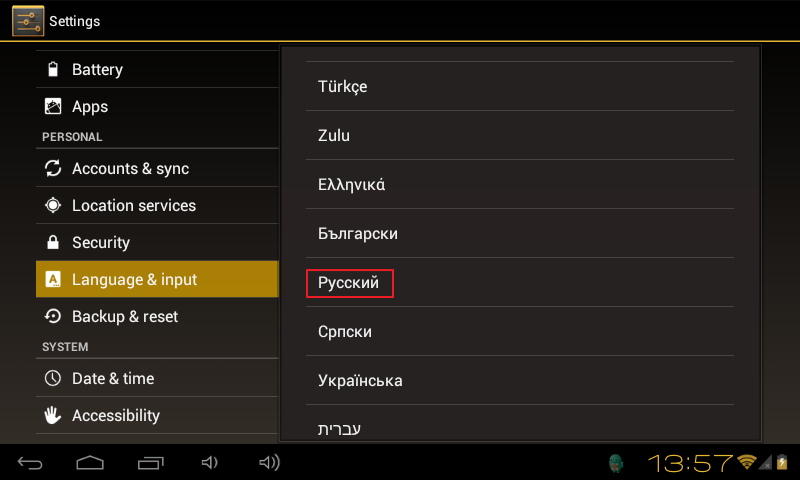
Task: Select Language & input section
Action: [157, 279]
